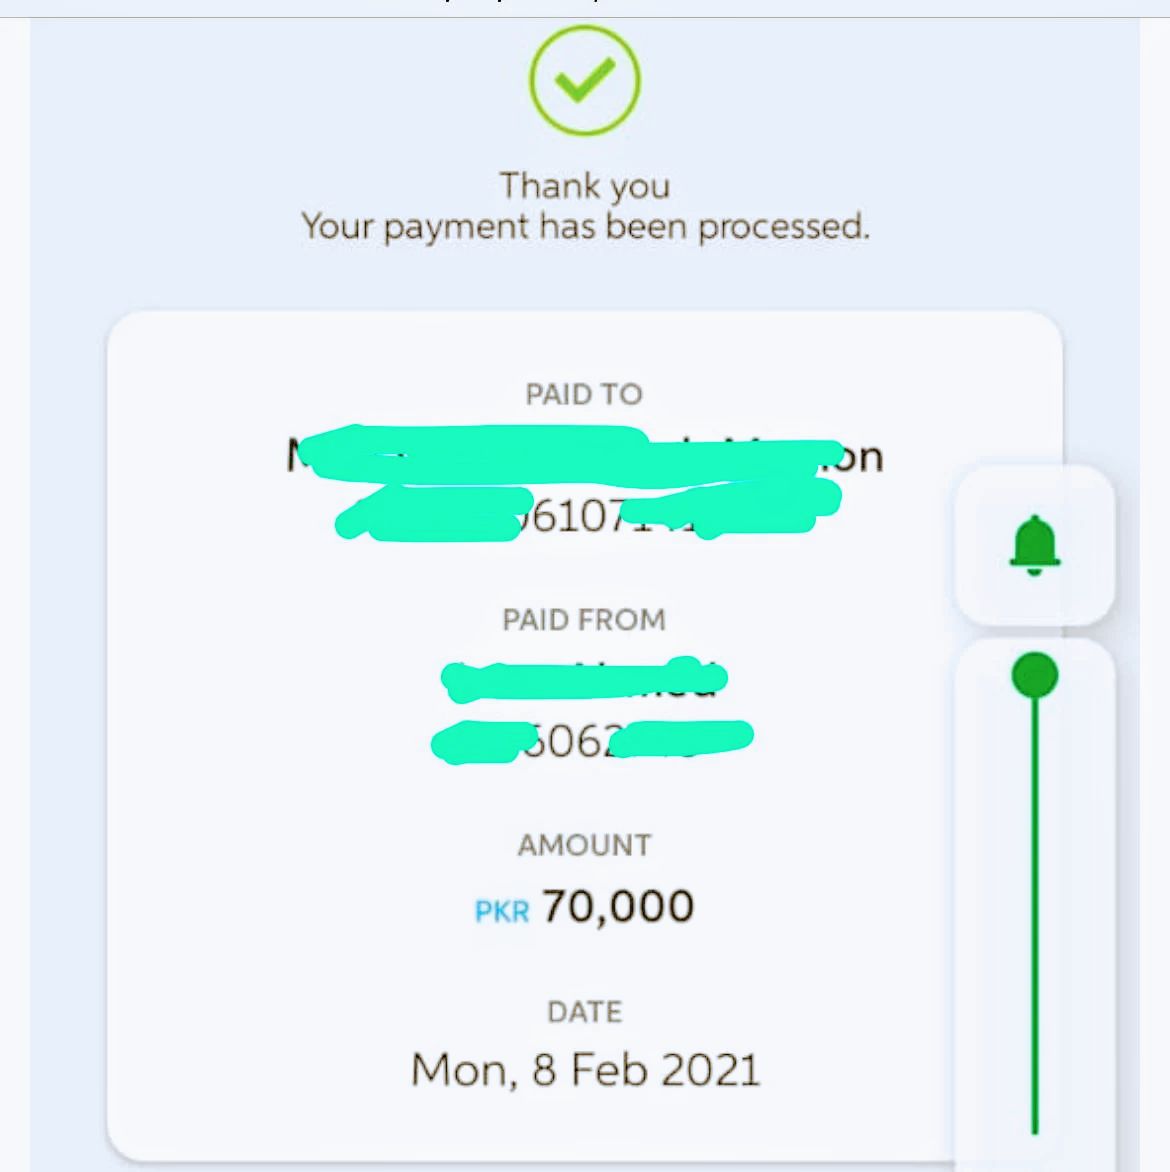The image size is (1170, 1172).
Task: Click the rounded panel surrounding the bell icon
Action: [1035, 546]
